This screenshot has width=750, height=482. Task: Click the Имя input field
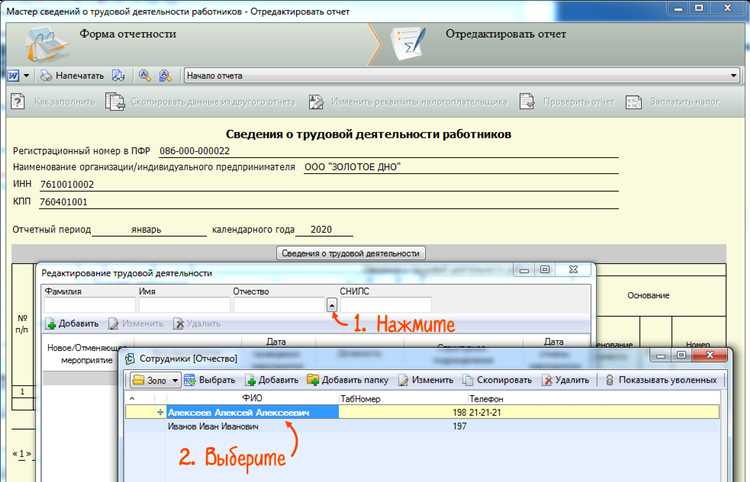184,305
